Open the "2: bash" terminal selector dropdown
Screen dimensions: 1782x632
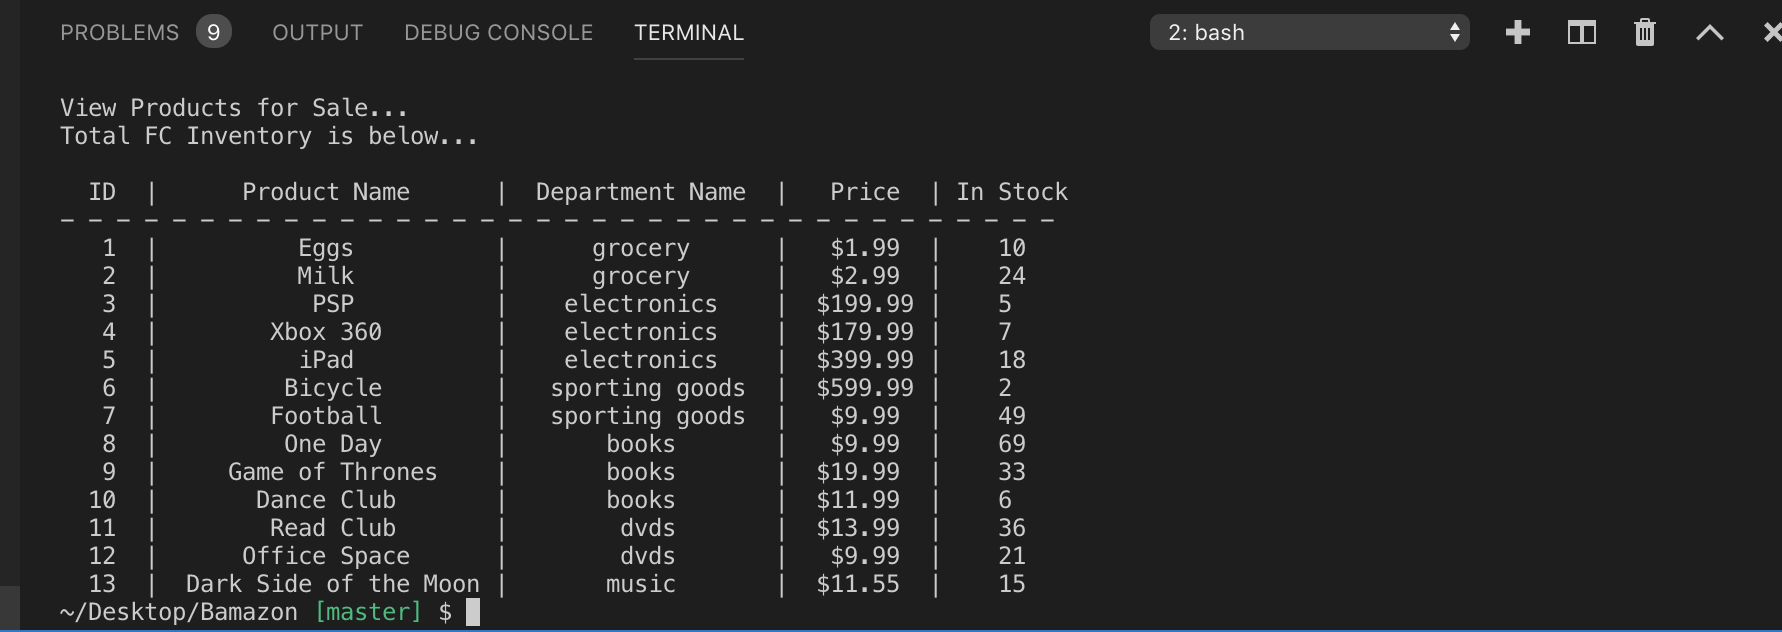point(1300,33)
